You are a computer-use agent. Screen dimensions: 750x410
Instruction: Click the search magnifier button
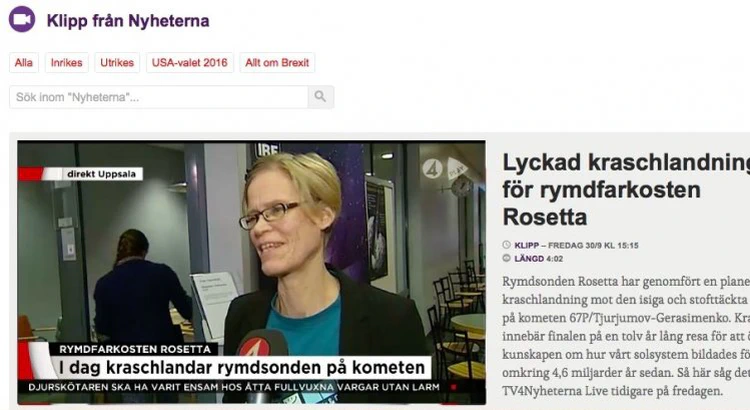tap(320, 97)
